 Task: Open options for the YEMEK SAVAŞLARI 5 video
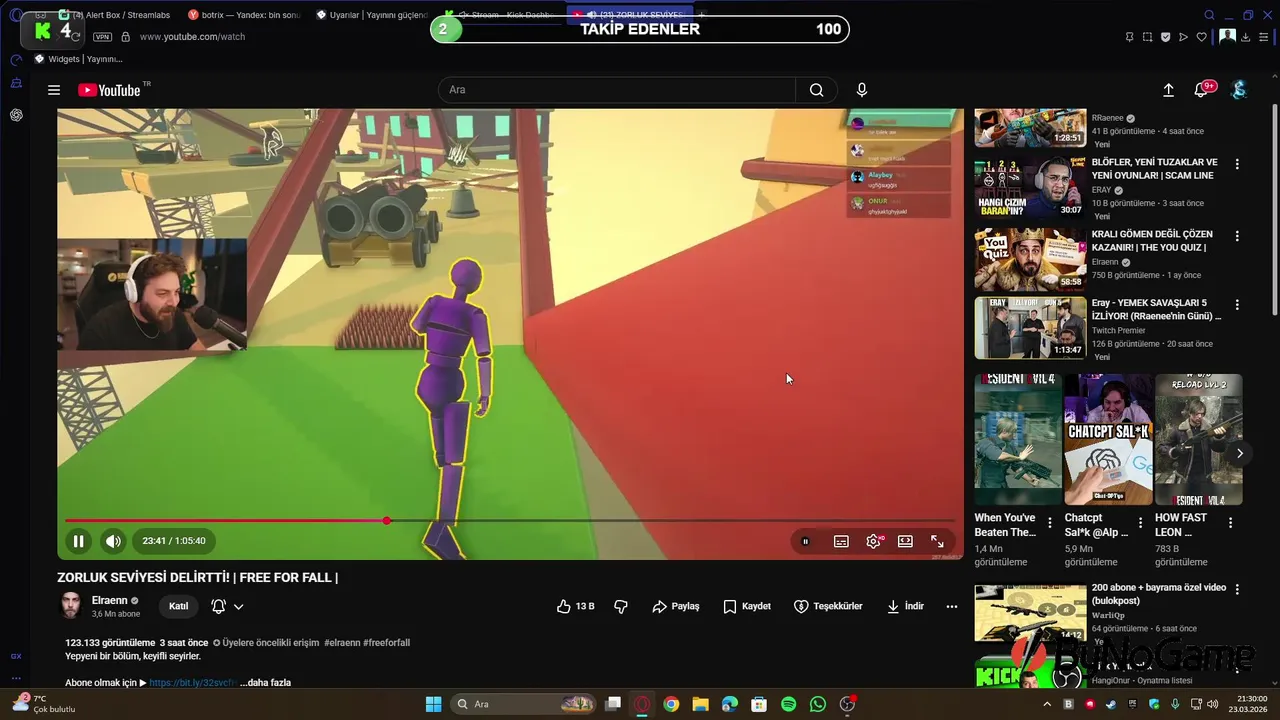pyautogui.click(x=1237, y=305)
